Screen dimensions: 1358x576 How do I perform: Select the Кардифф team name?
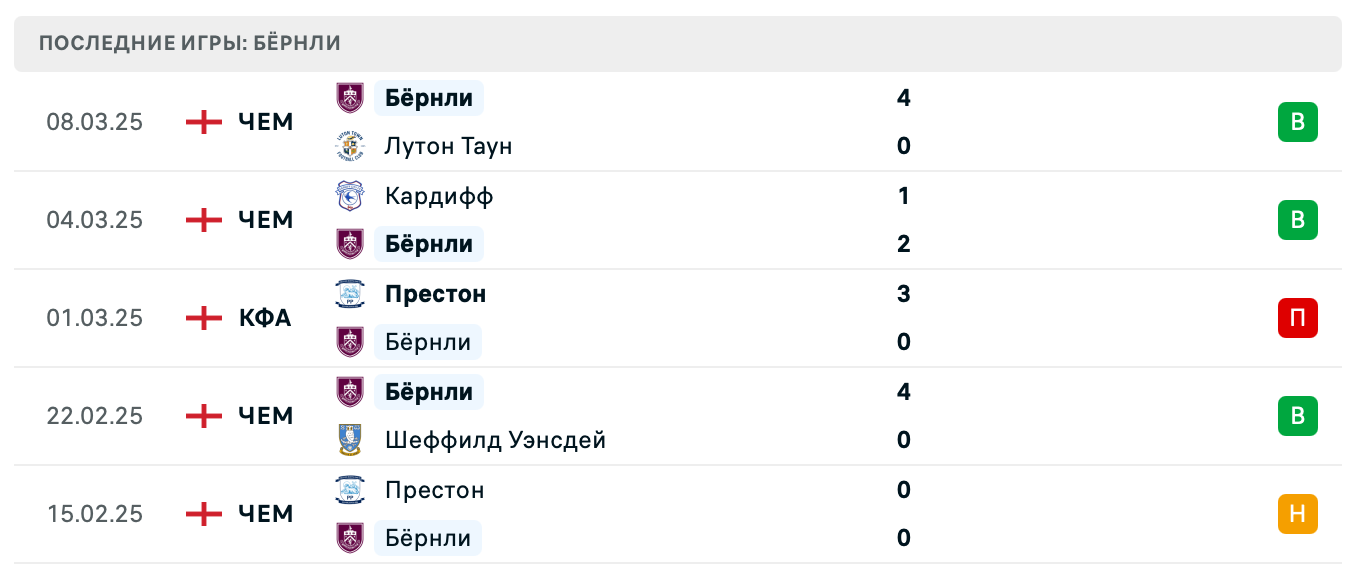tap(439, 196)
